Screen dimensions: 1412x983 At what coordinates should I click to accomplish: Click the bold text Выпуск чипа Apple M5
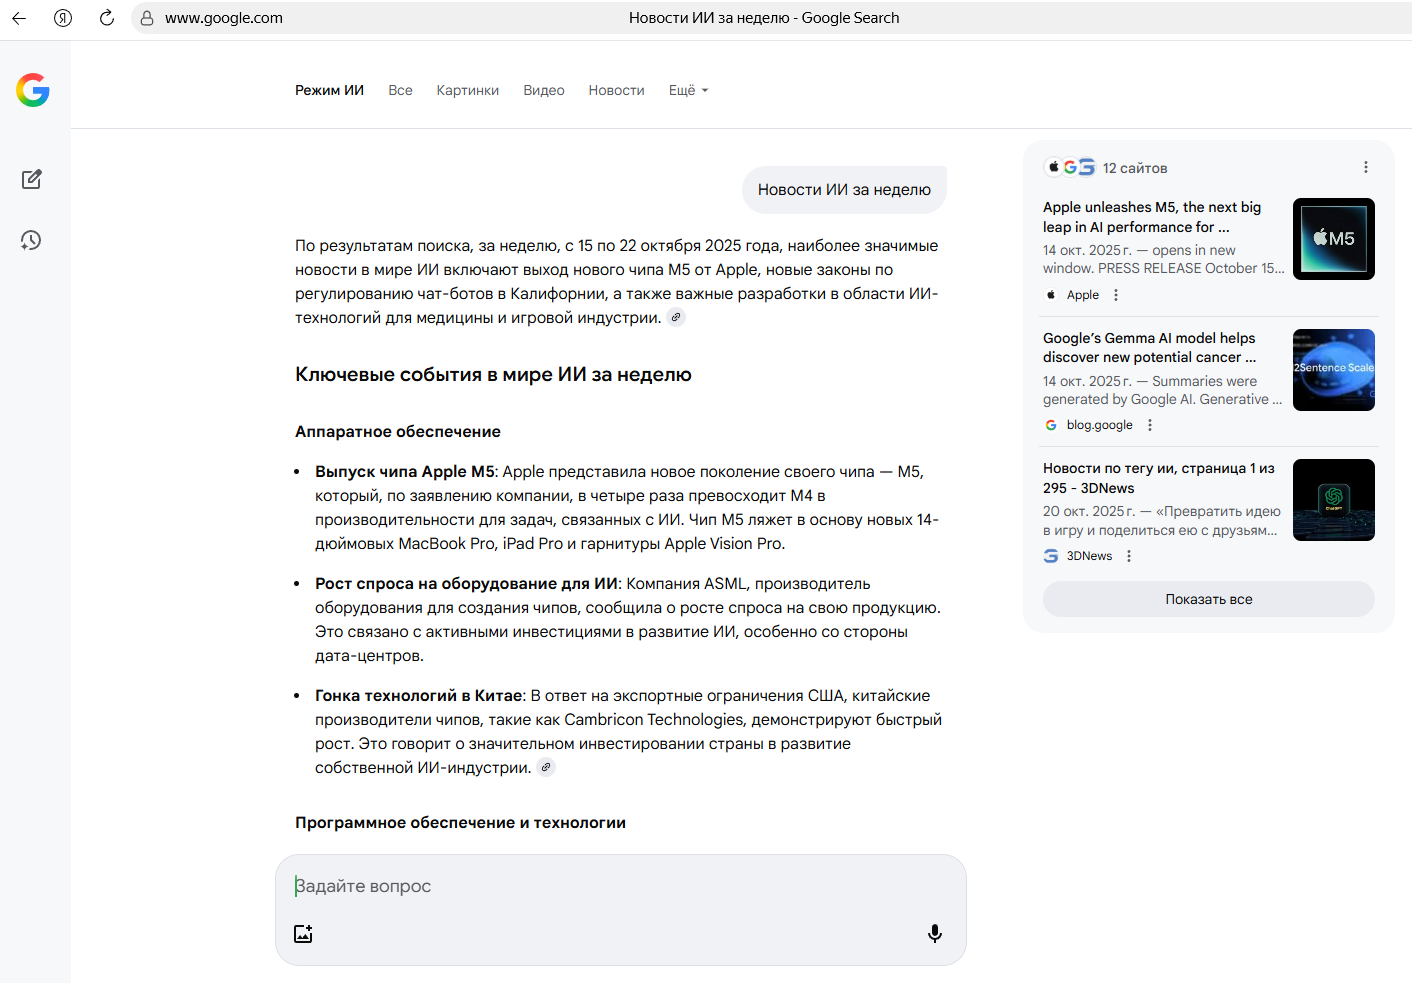pyautogui.click(x=405, y=472)
